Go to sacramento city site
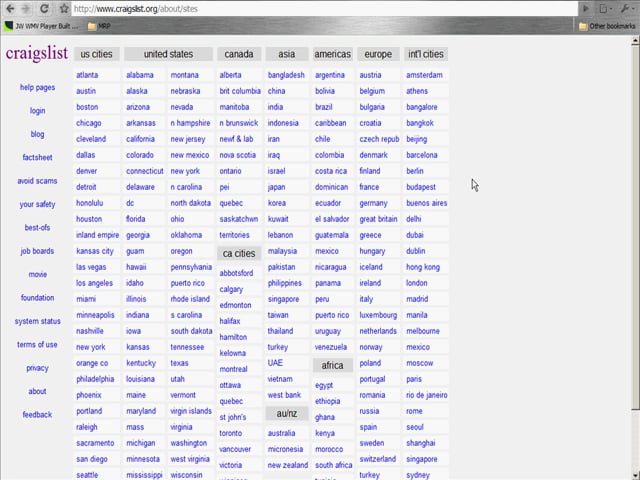The height and width of the screenshot is (480, 640). pos(95,443)
